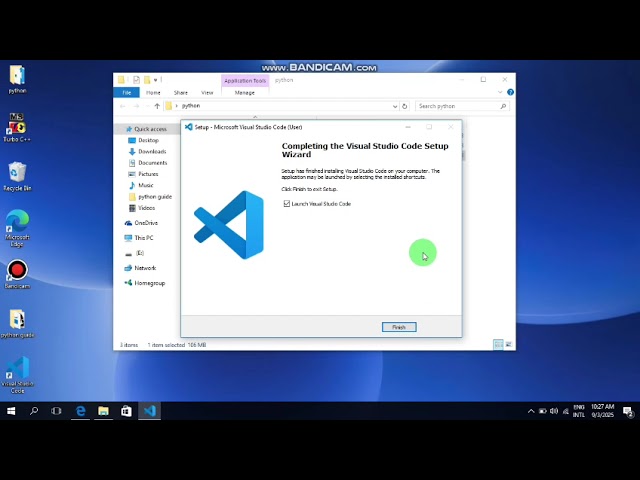Click the Explorer Up arrow button

(x=157, y=106)
